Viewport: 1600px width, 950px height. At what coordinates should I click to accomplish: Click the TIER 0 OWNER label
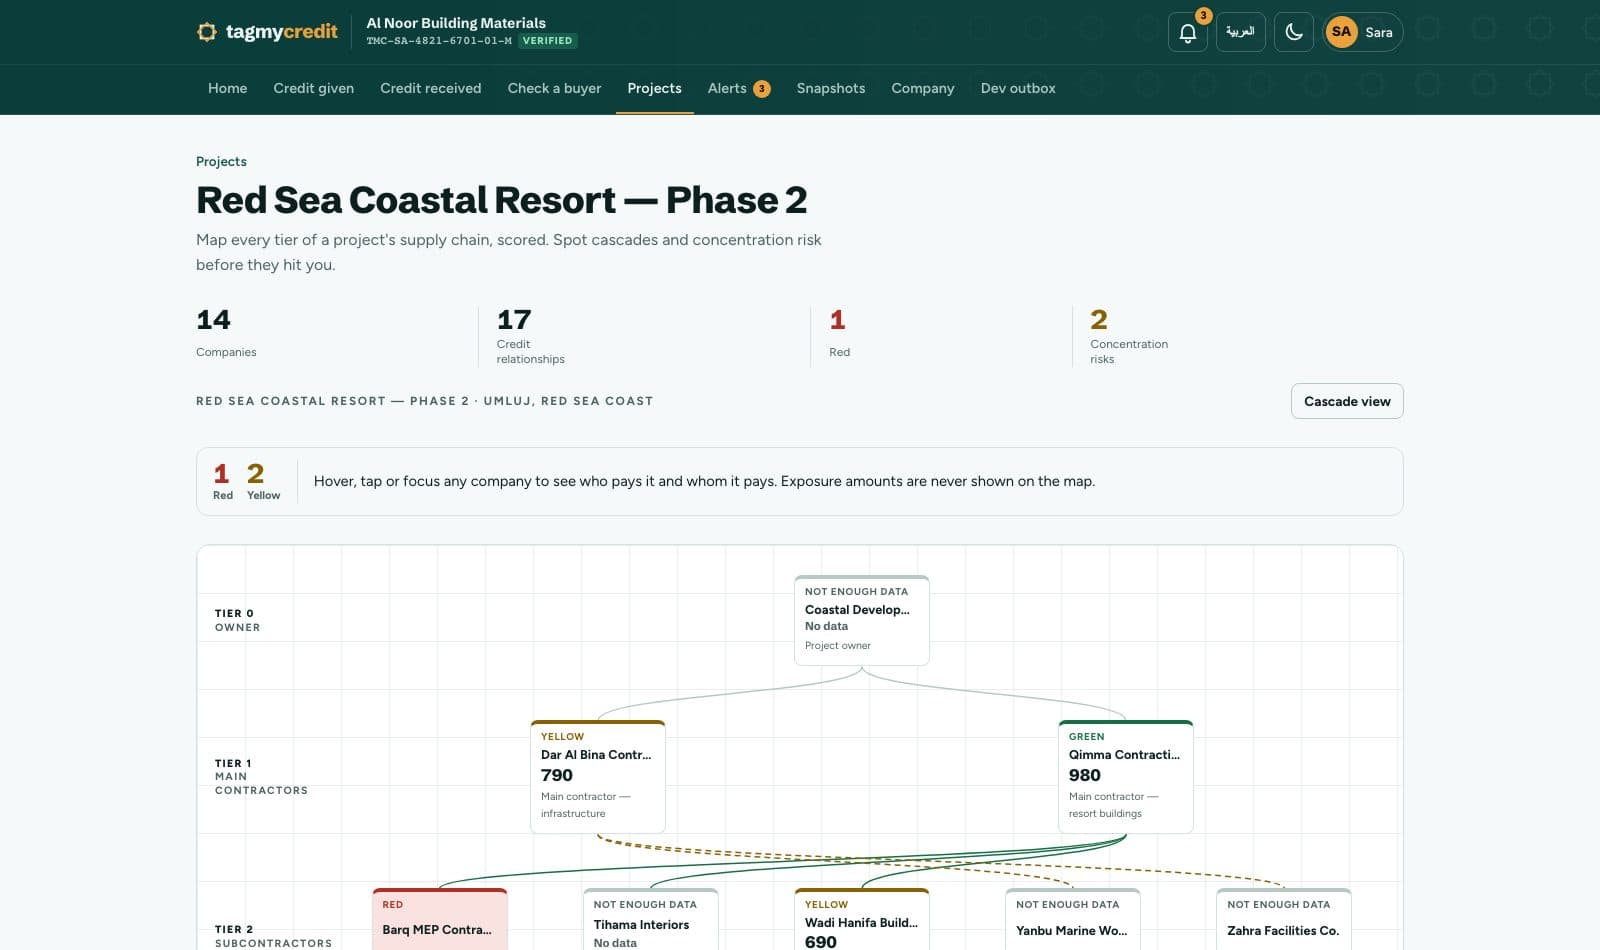tap(237, 620)
